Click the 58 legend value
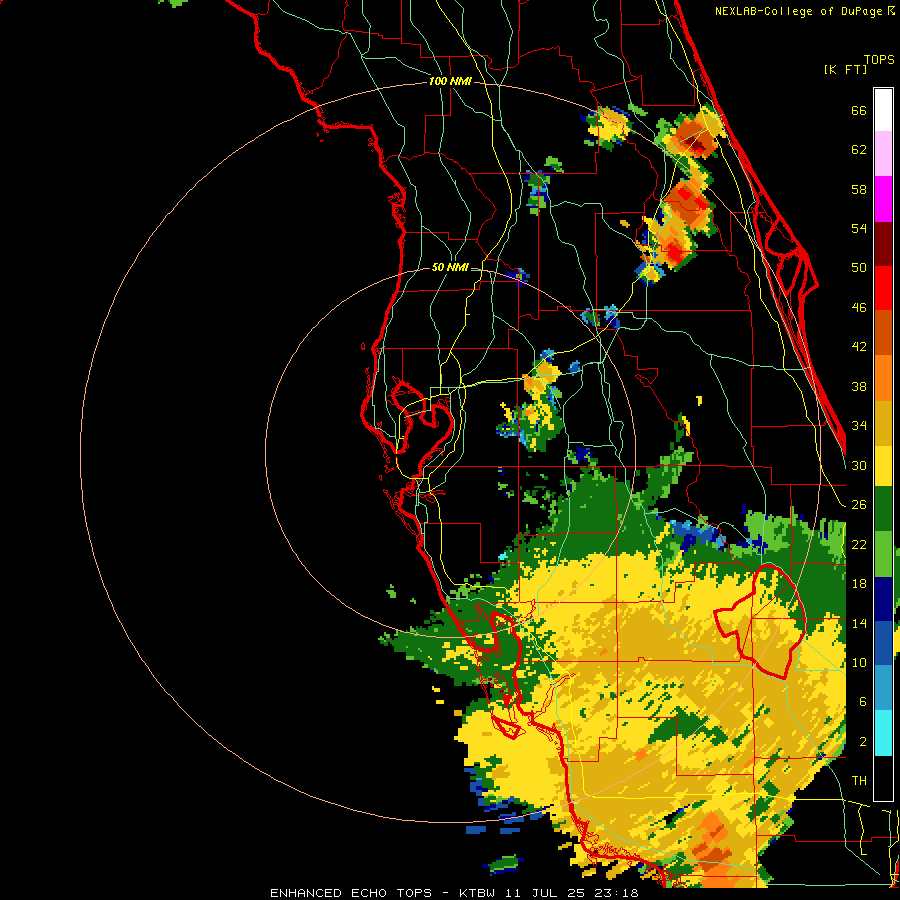 859,189
